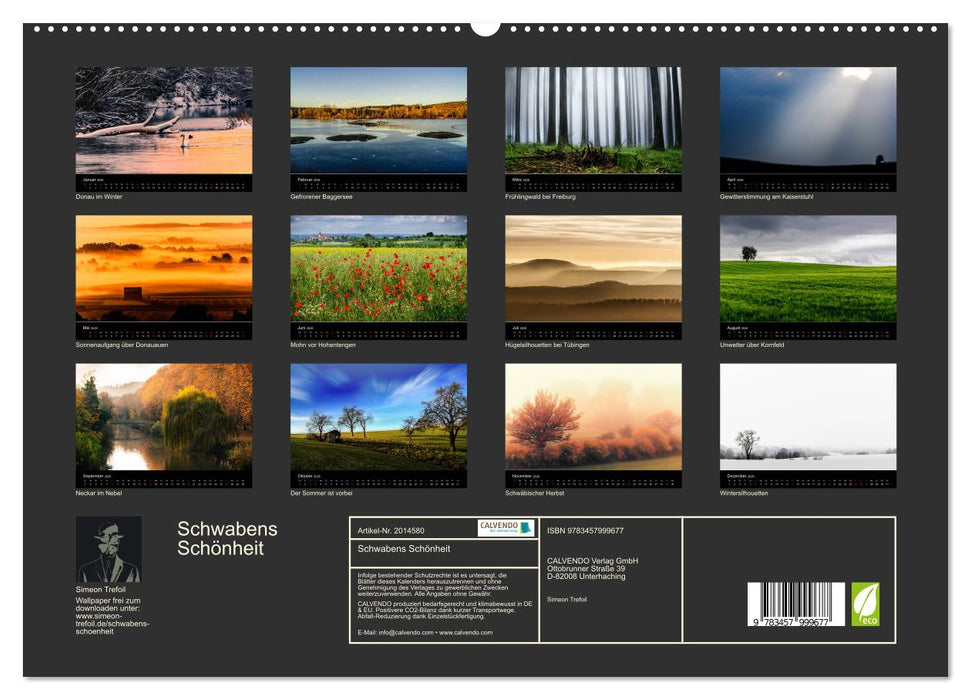The image size is (971, 700).
Task: Select Hügelsilhouetten bei Tübingen image
Action: 593,269
